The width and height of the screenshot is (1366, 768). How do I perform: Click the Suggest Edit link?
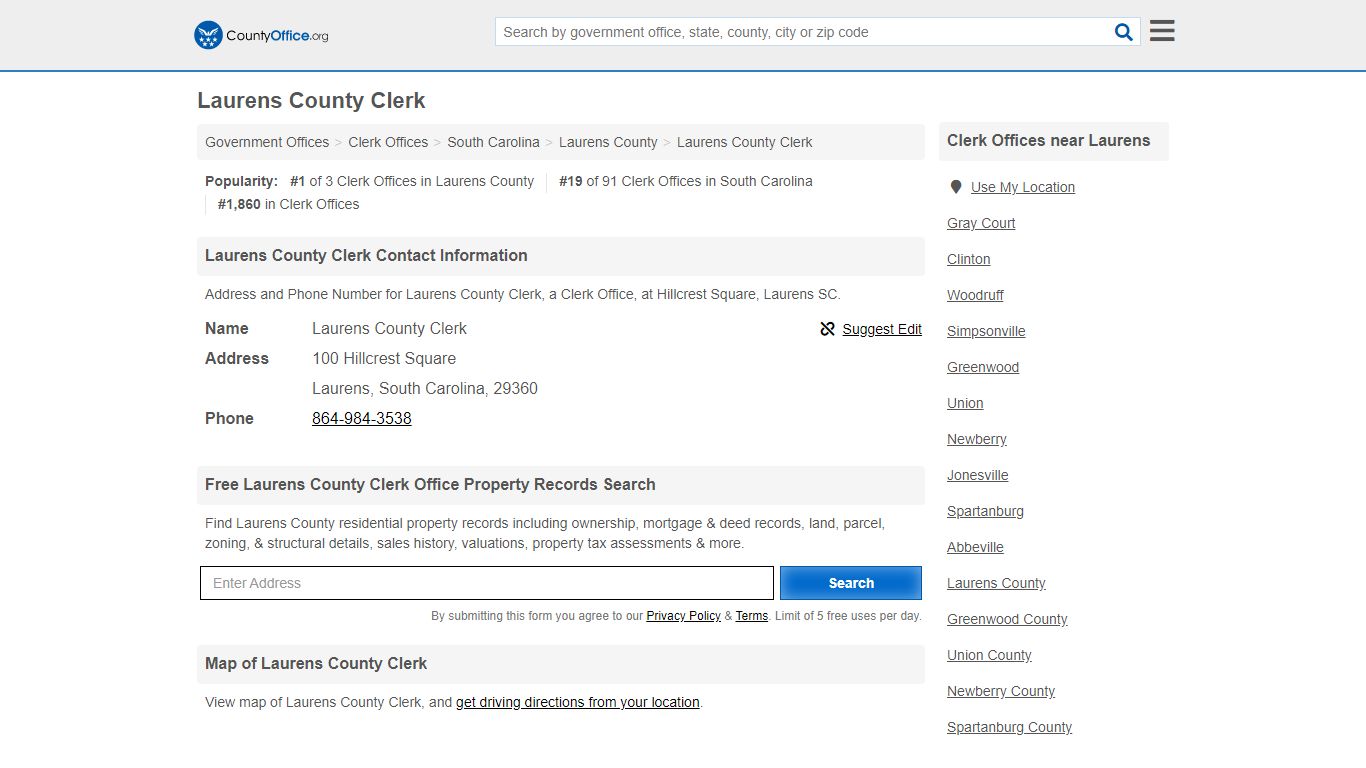click(x=882, y=329)
